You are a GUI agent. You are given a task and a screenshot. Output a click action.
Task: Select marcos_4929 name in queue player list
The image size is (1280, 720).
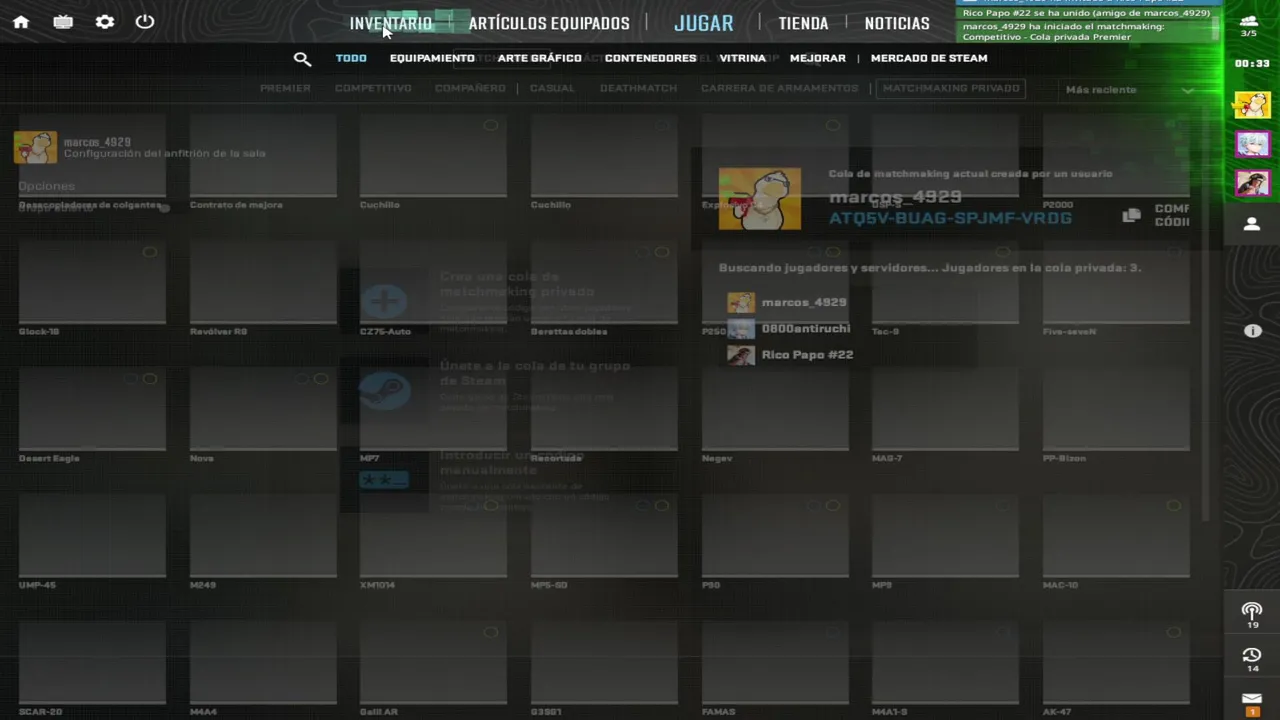tap(804, 302)
